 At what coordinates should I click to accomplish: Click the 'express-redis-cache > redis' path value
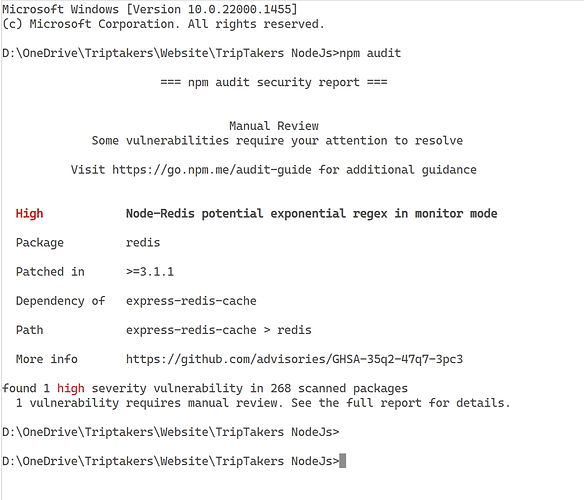click(x=219, y=330)
